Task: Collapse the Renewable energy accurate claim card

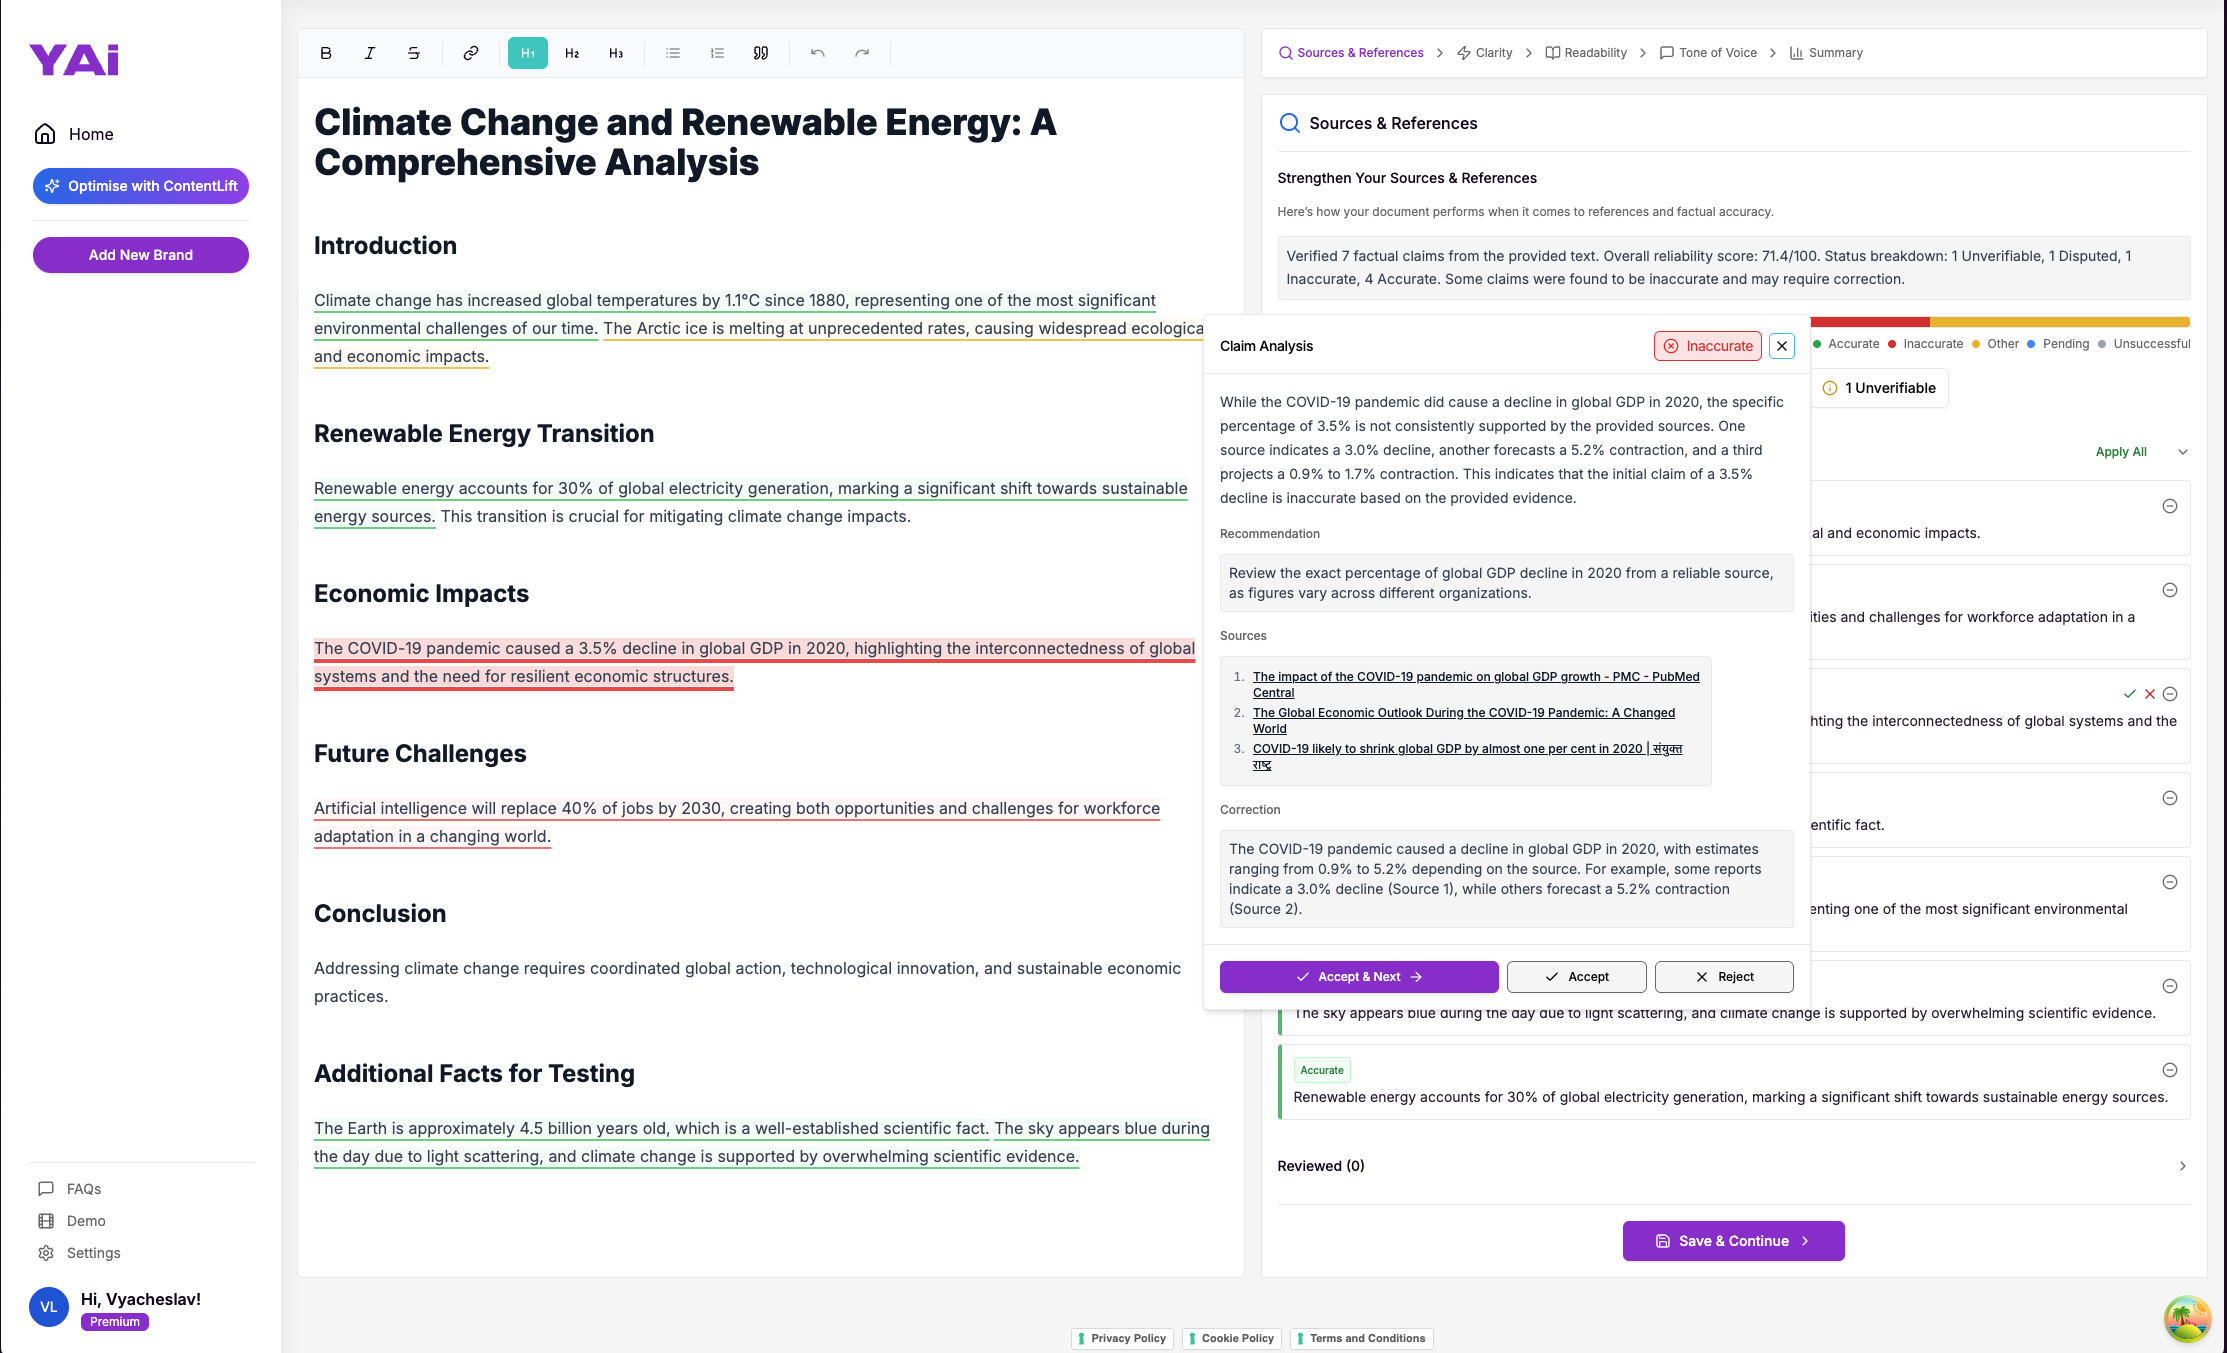Action: [2170, 1070]
